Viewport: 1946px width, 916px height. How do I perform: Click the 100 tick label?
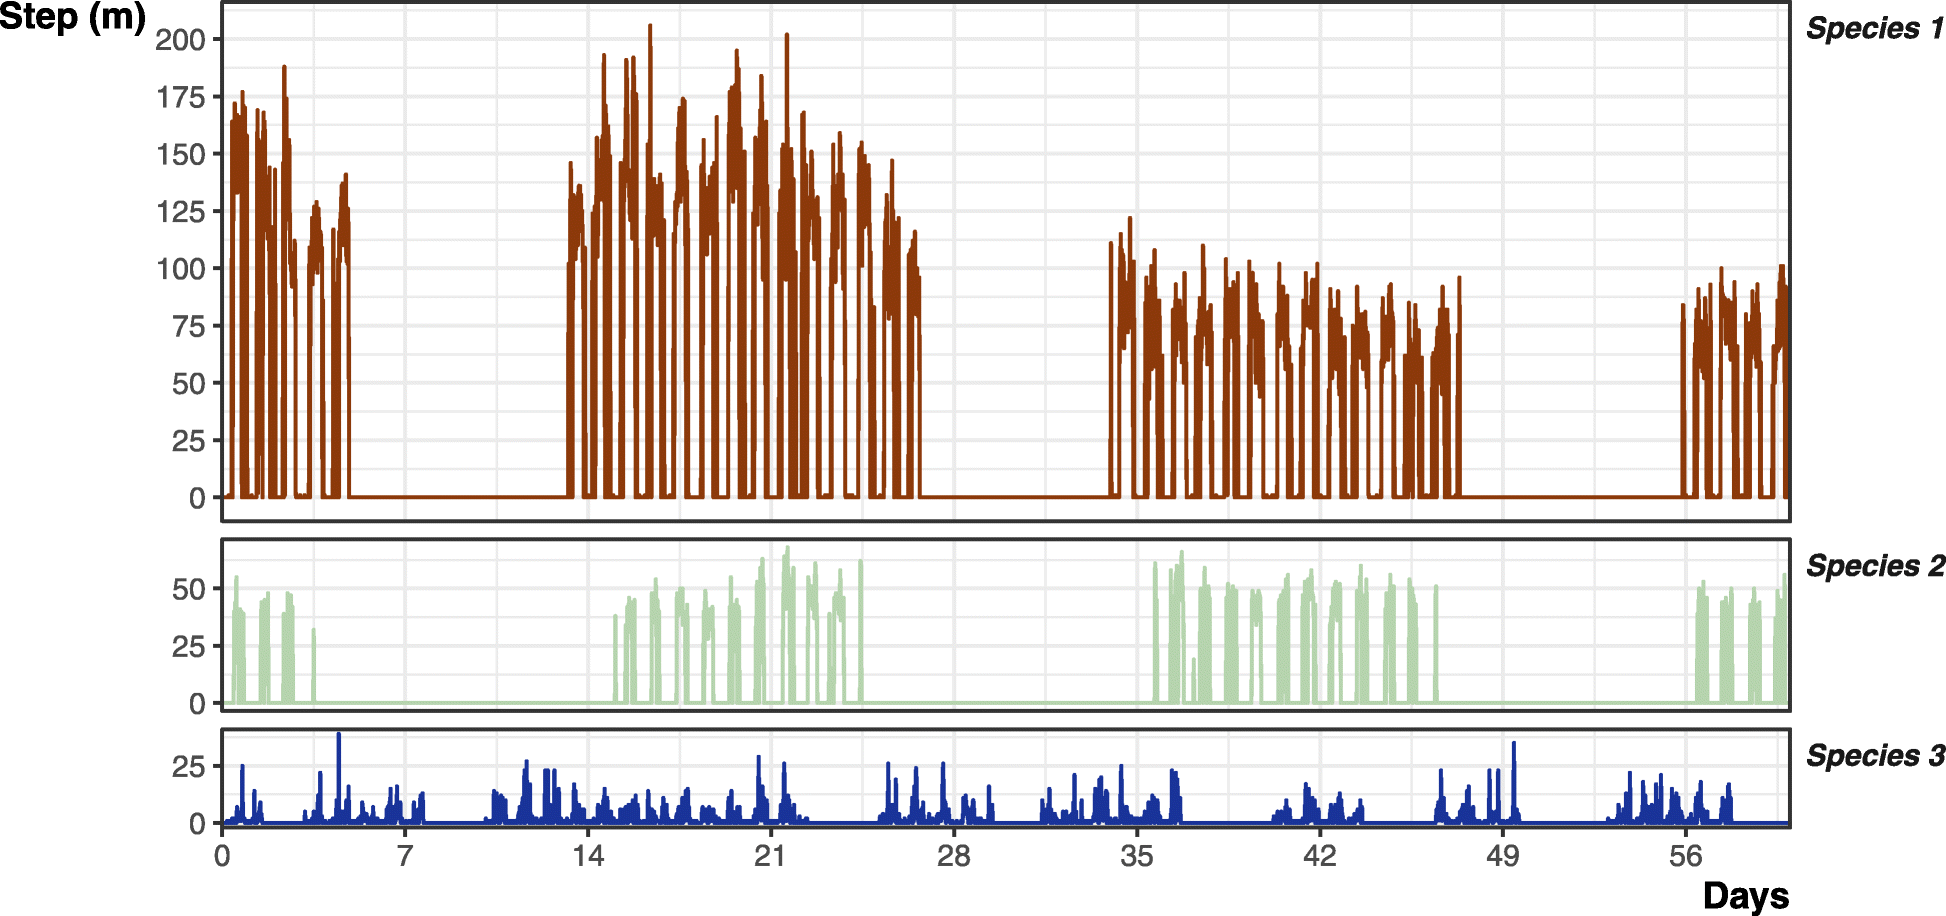pos(181,269)
